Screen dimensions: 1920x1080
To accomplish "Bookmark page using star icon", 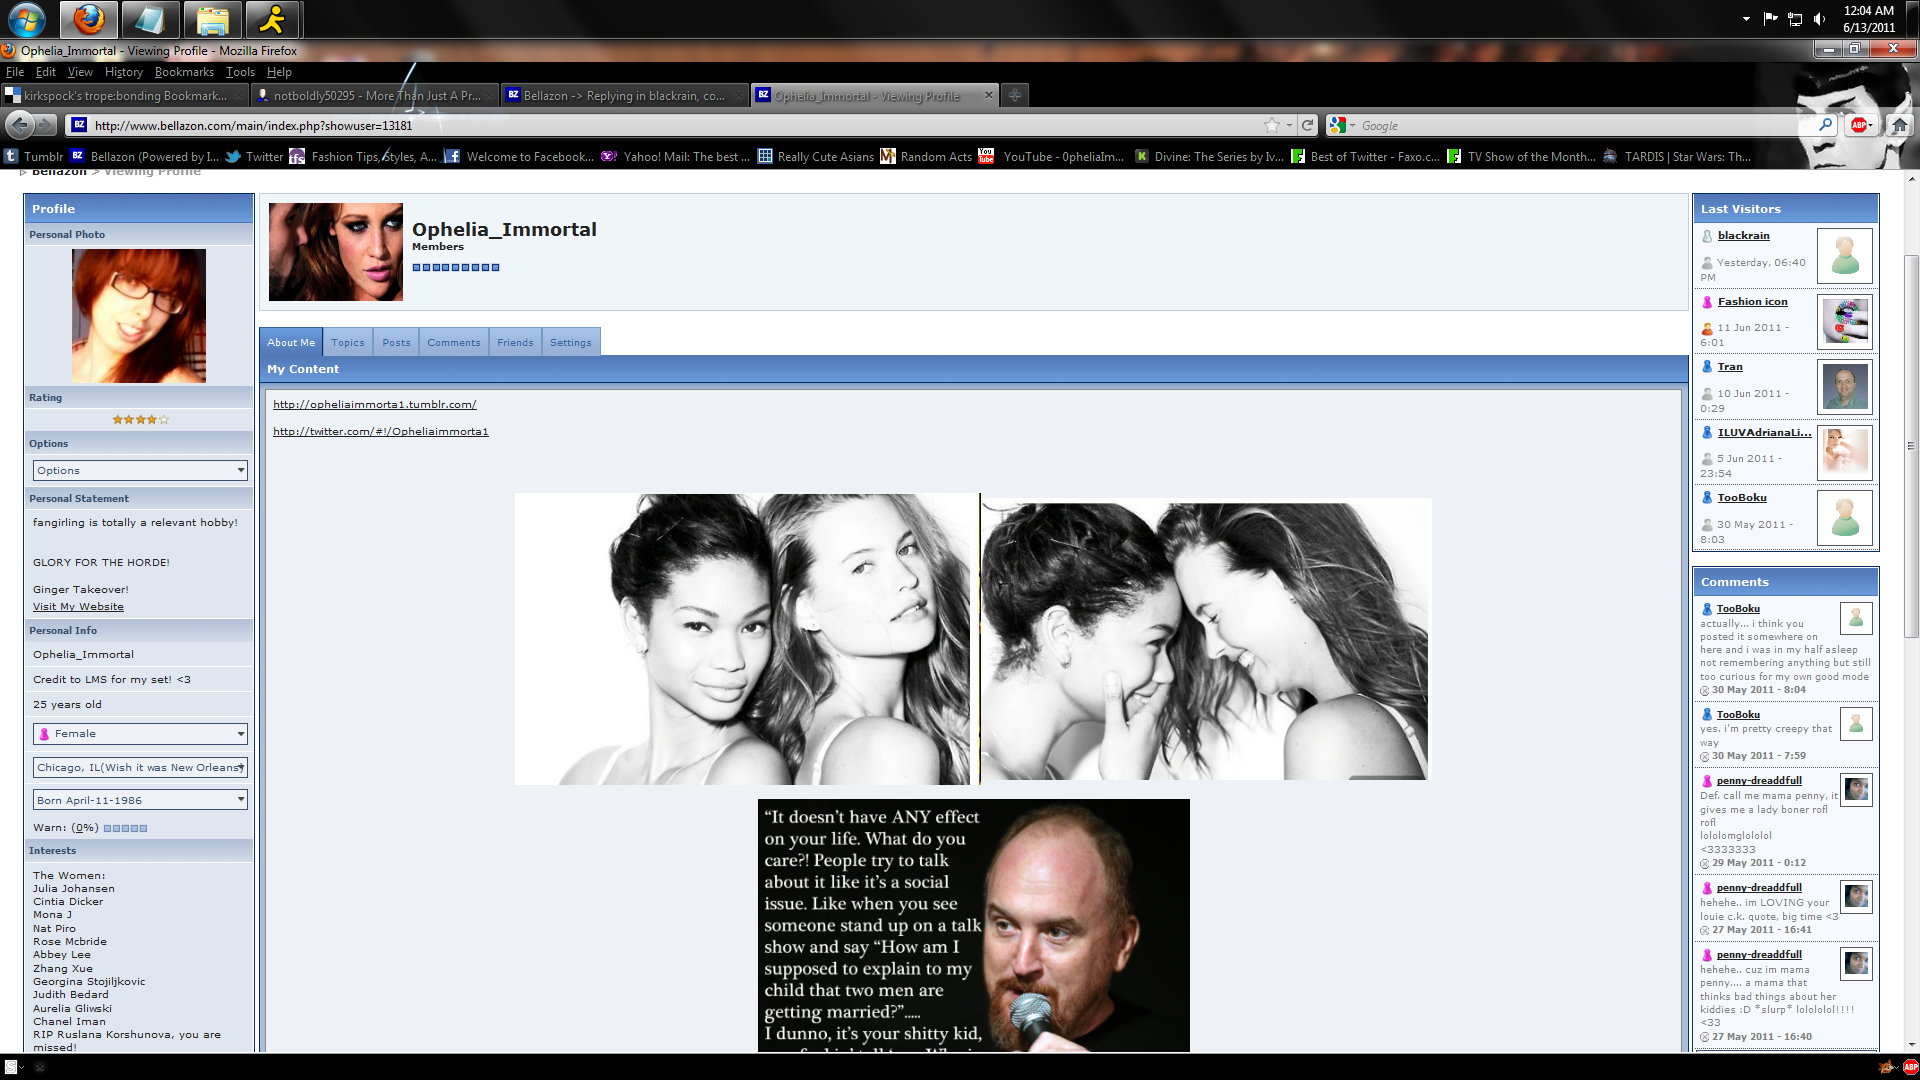I will (x=1272, y=125).
